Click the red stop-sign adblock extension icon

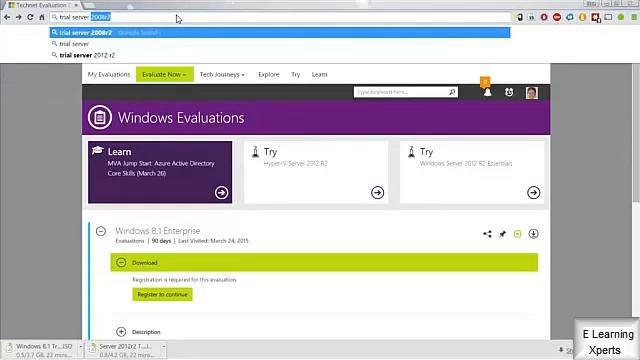pos(557,17)
